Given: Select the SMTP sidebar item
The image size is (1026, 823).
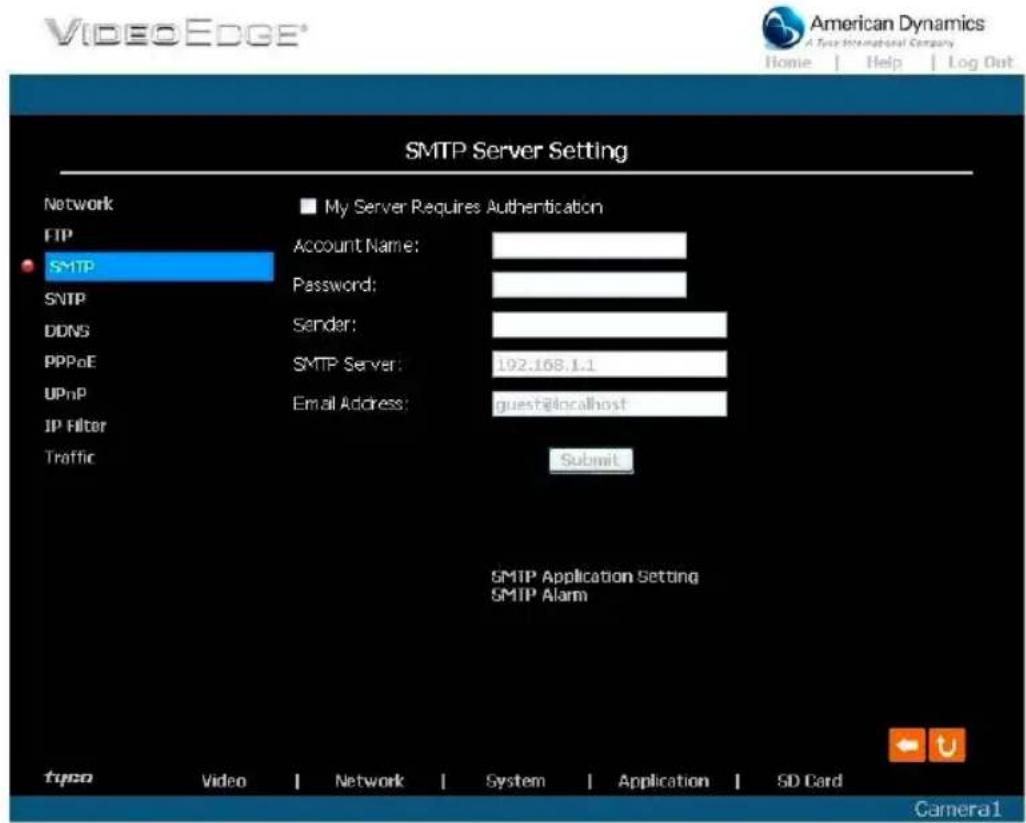Looking at the screenshot, I should click(159, 266).
